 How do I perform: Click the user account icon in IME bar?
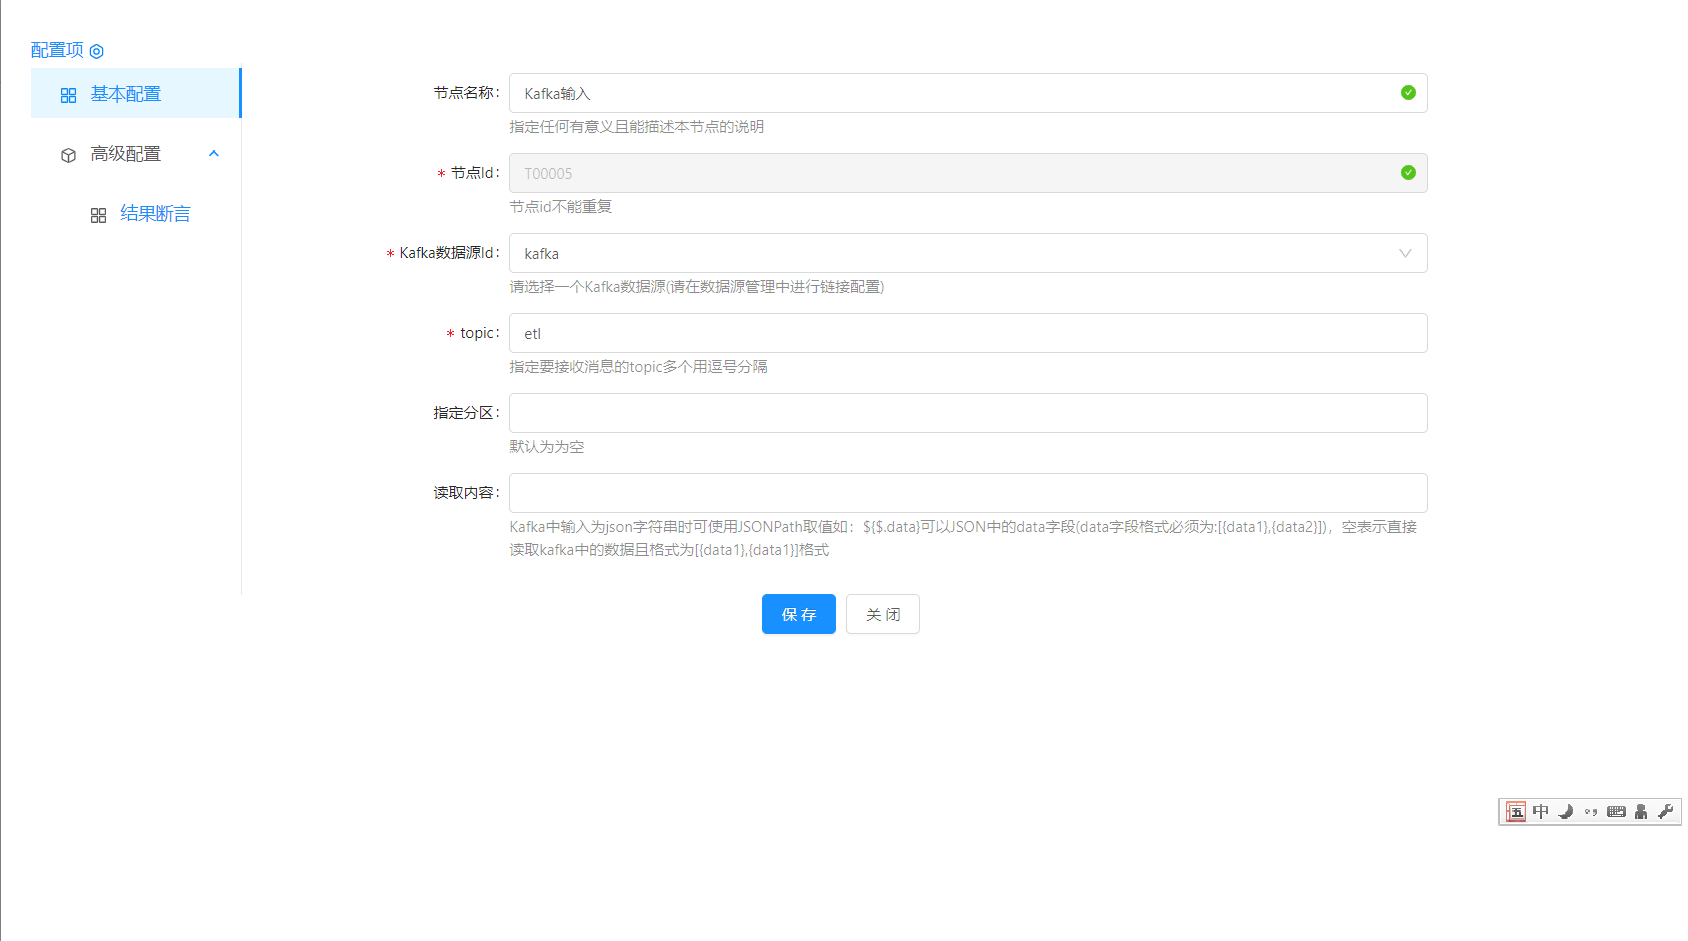[x=1641, y=812]
